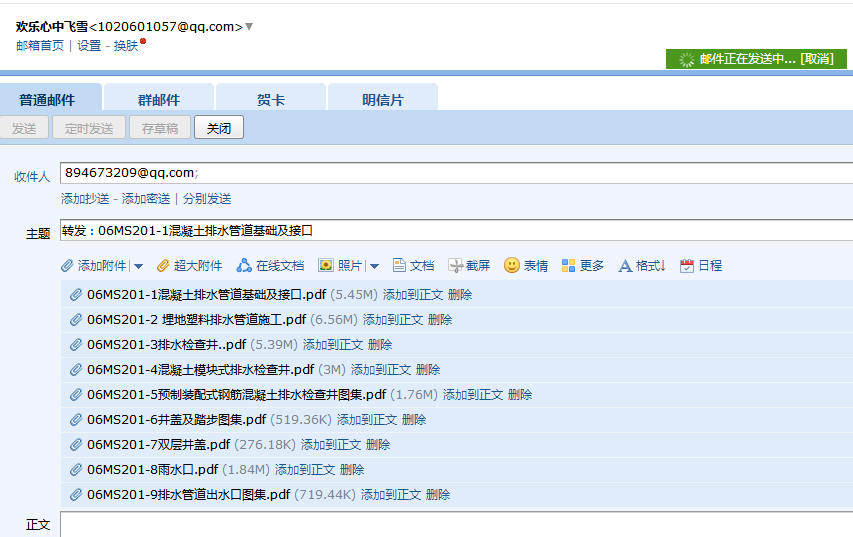Delete the 06MS201-4混凝土模块式排水检查井.pdf attachment
Image resolution: width=853 pixels, height=537 pixels.
coord(428,370)
